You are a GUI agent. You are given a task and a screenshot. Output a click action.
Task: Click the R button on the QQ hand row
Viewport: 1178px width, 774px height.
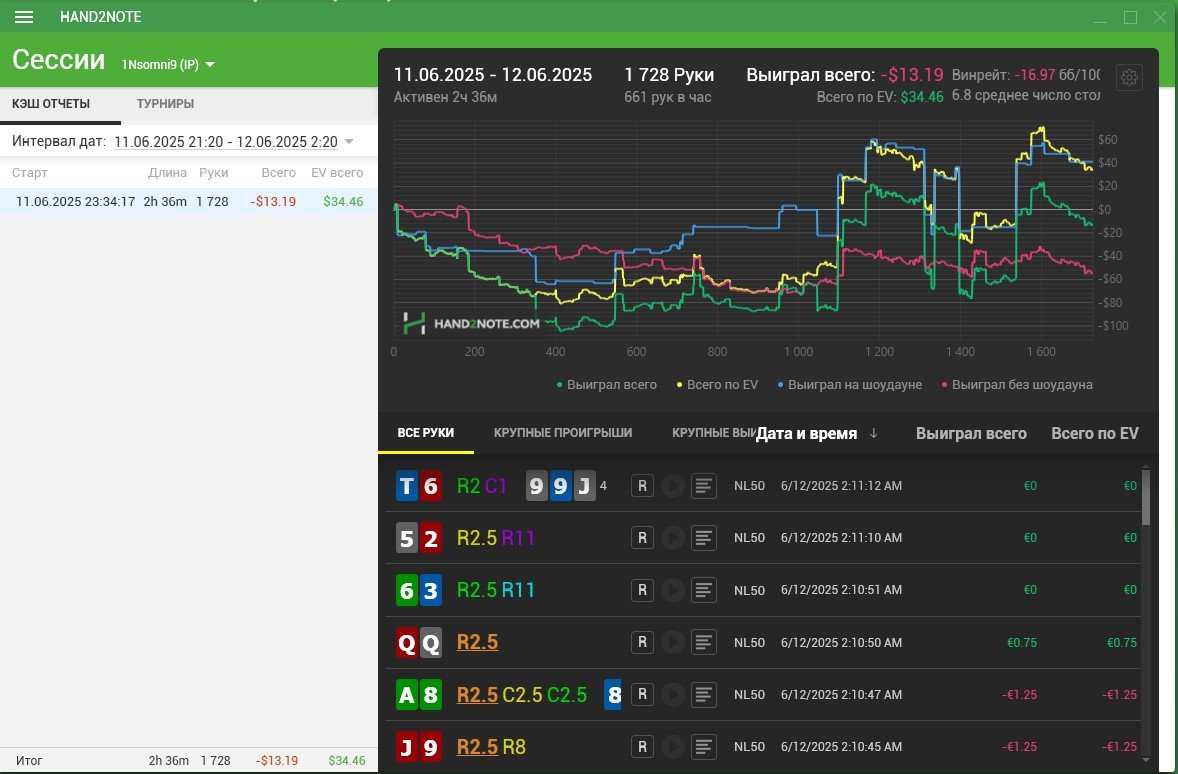click(x=642, y=642)
